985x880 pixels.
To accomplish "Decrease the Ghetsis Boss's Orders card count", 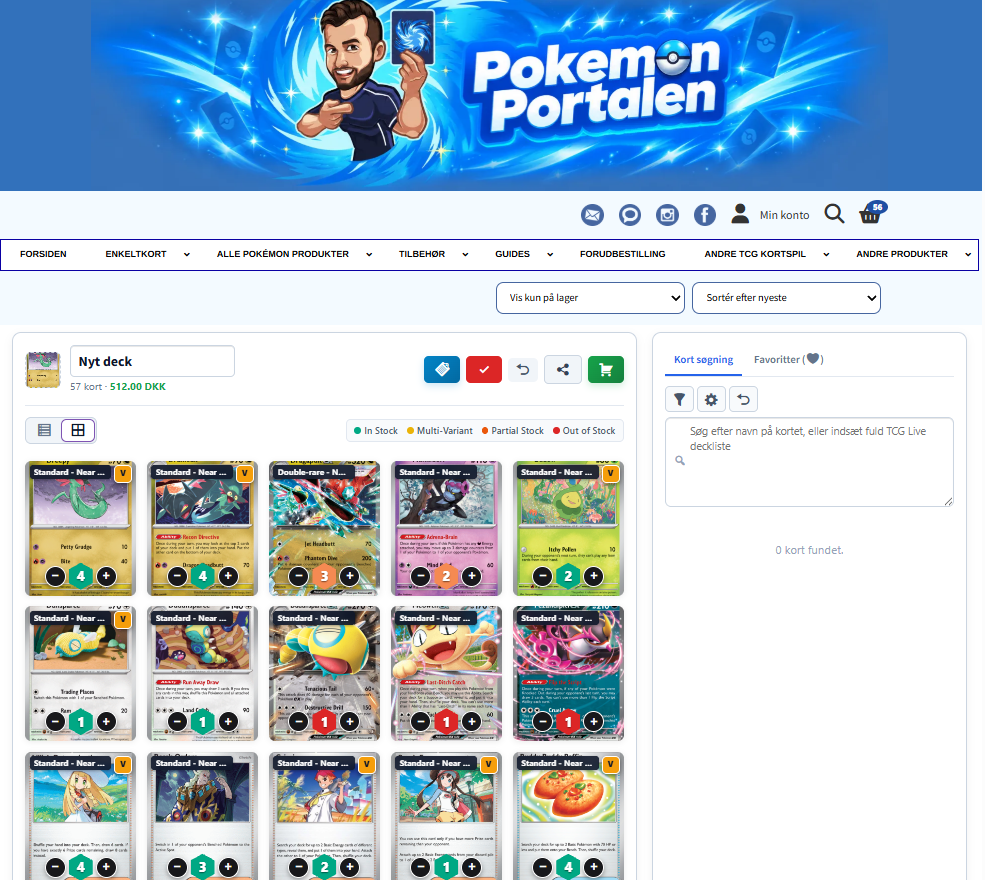I will click(178, 867).
